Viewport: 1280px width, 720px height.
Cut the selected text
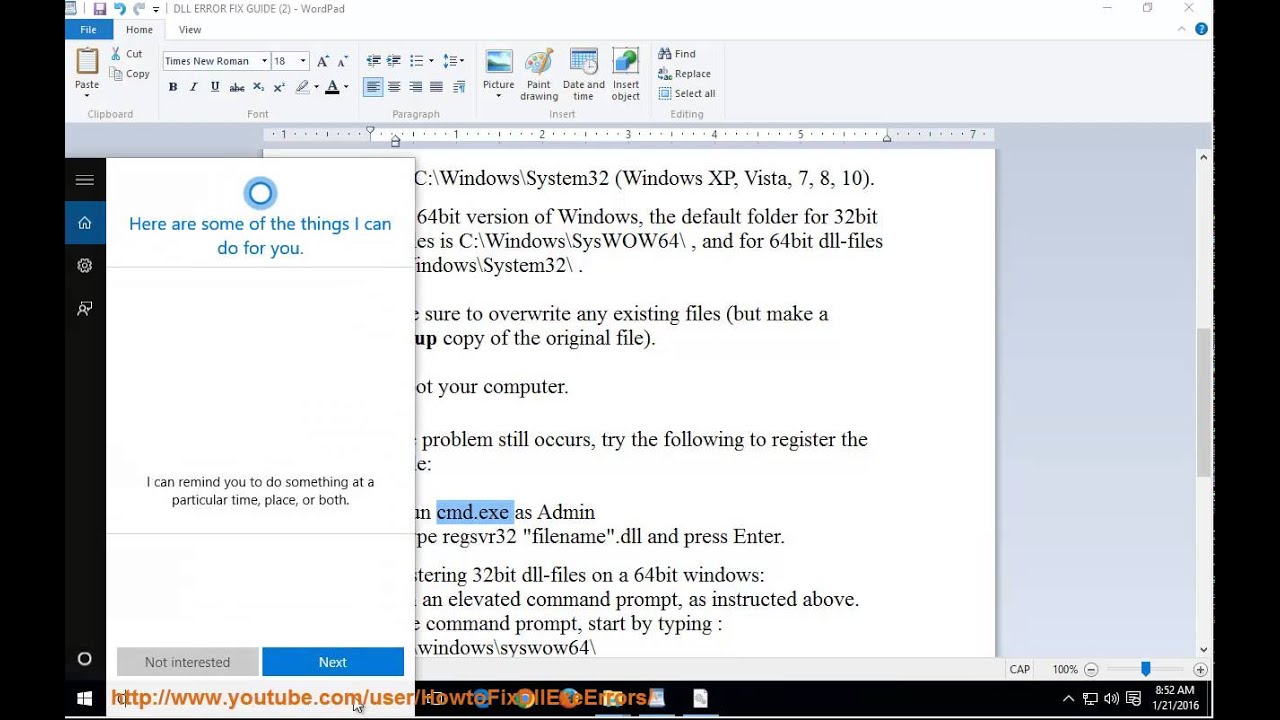click(x=126, y=54)
